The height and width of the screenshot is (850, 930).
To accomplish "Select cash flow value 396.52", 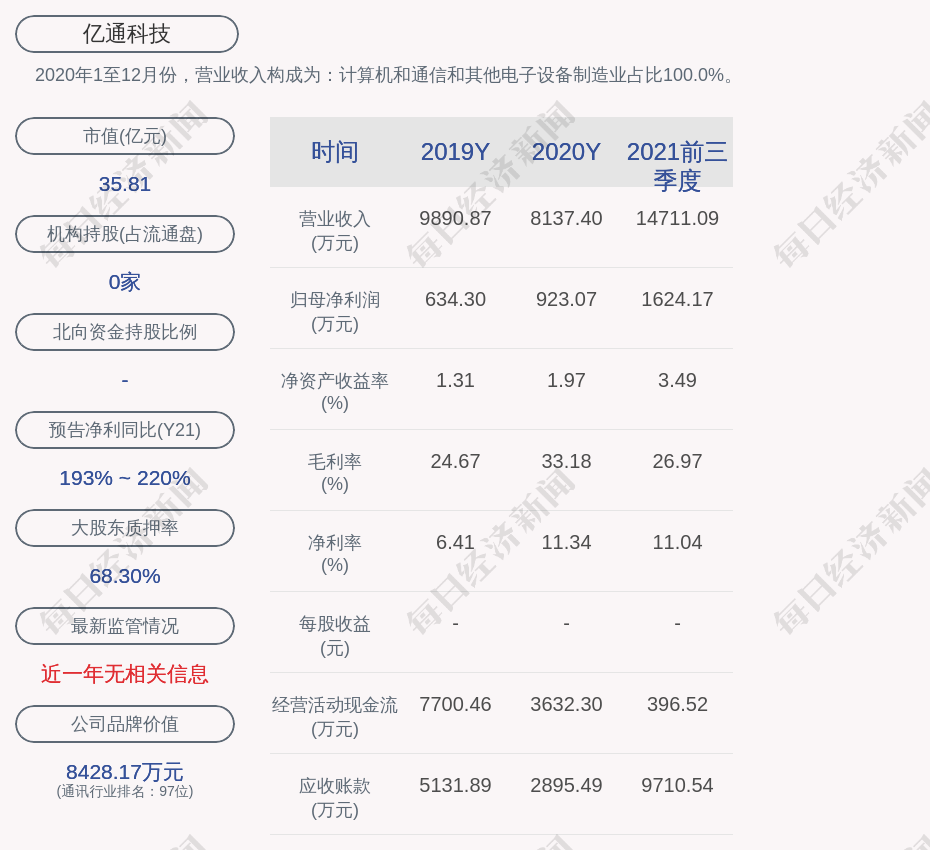I will (677, 704).
